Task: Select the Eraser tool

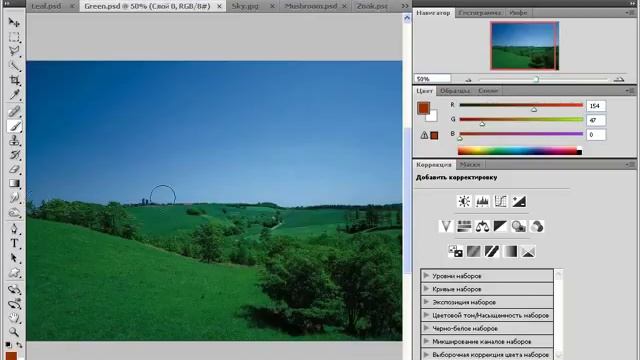Action: click(14, 169)
